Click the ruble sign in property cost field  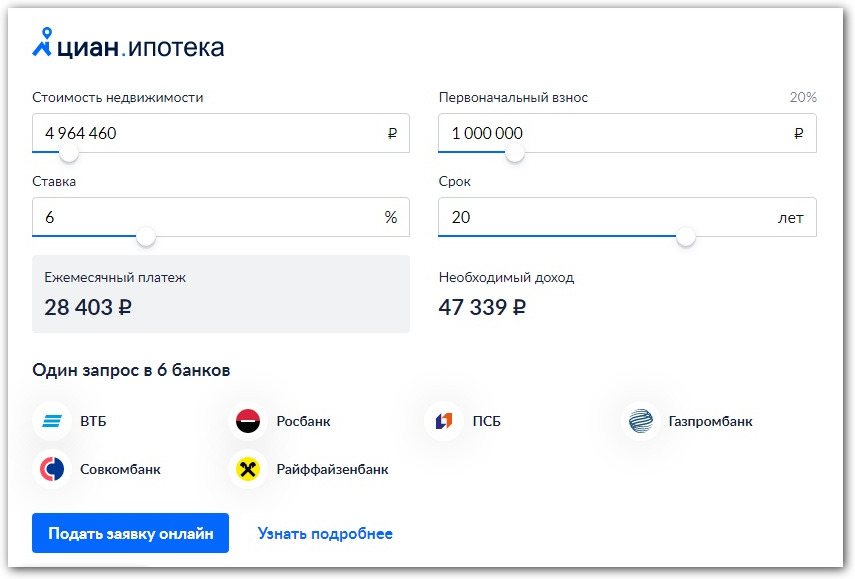pos(392,134)
